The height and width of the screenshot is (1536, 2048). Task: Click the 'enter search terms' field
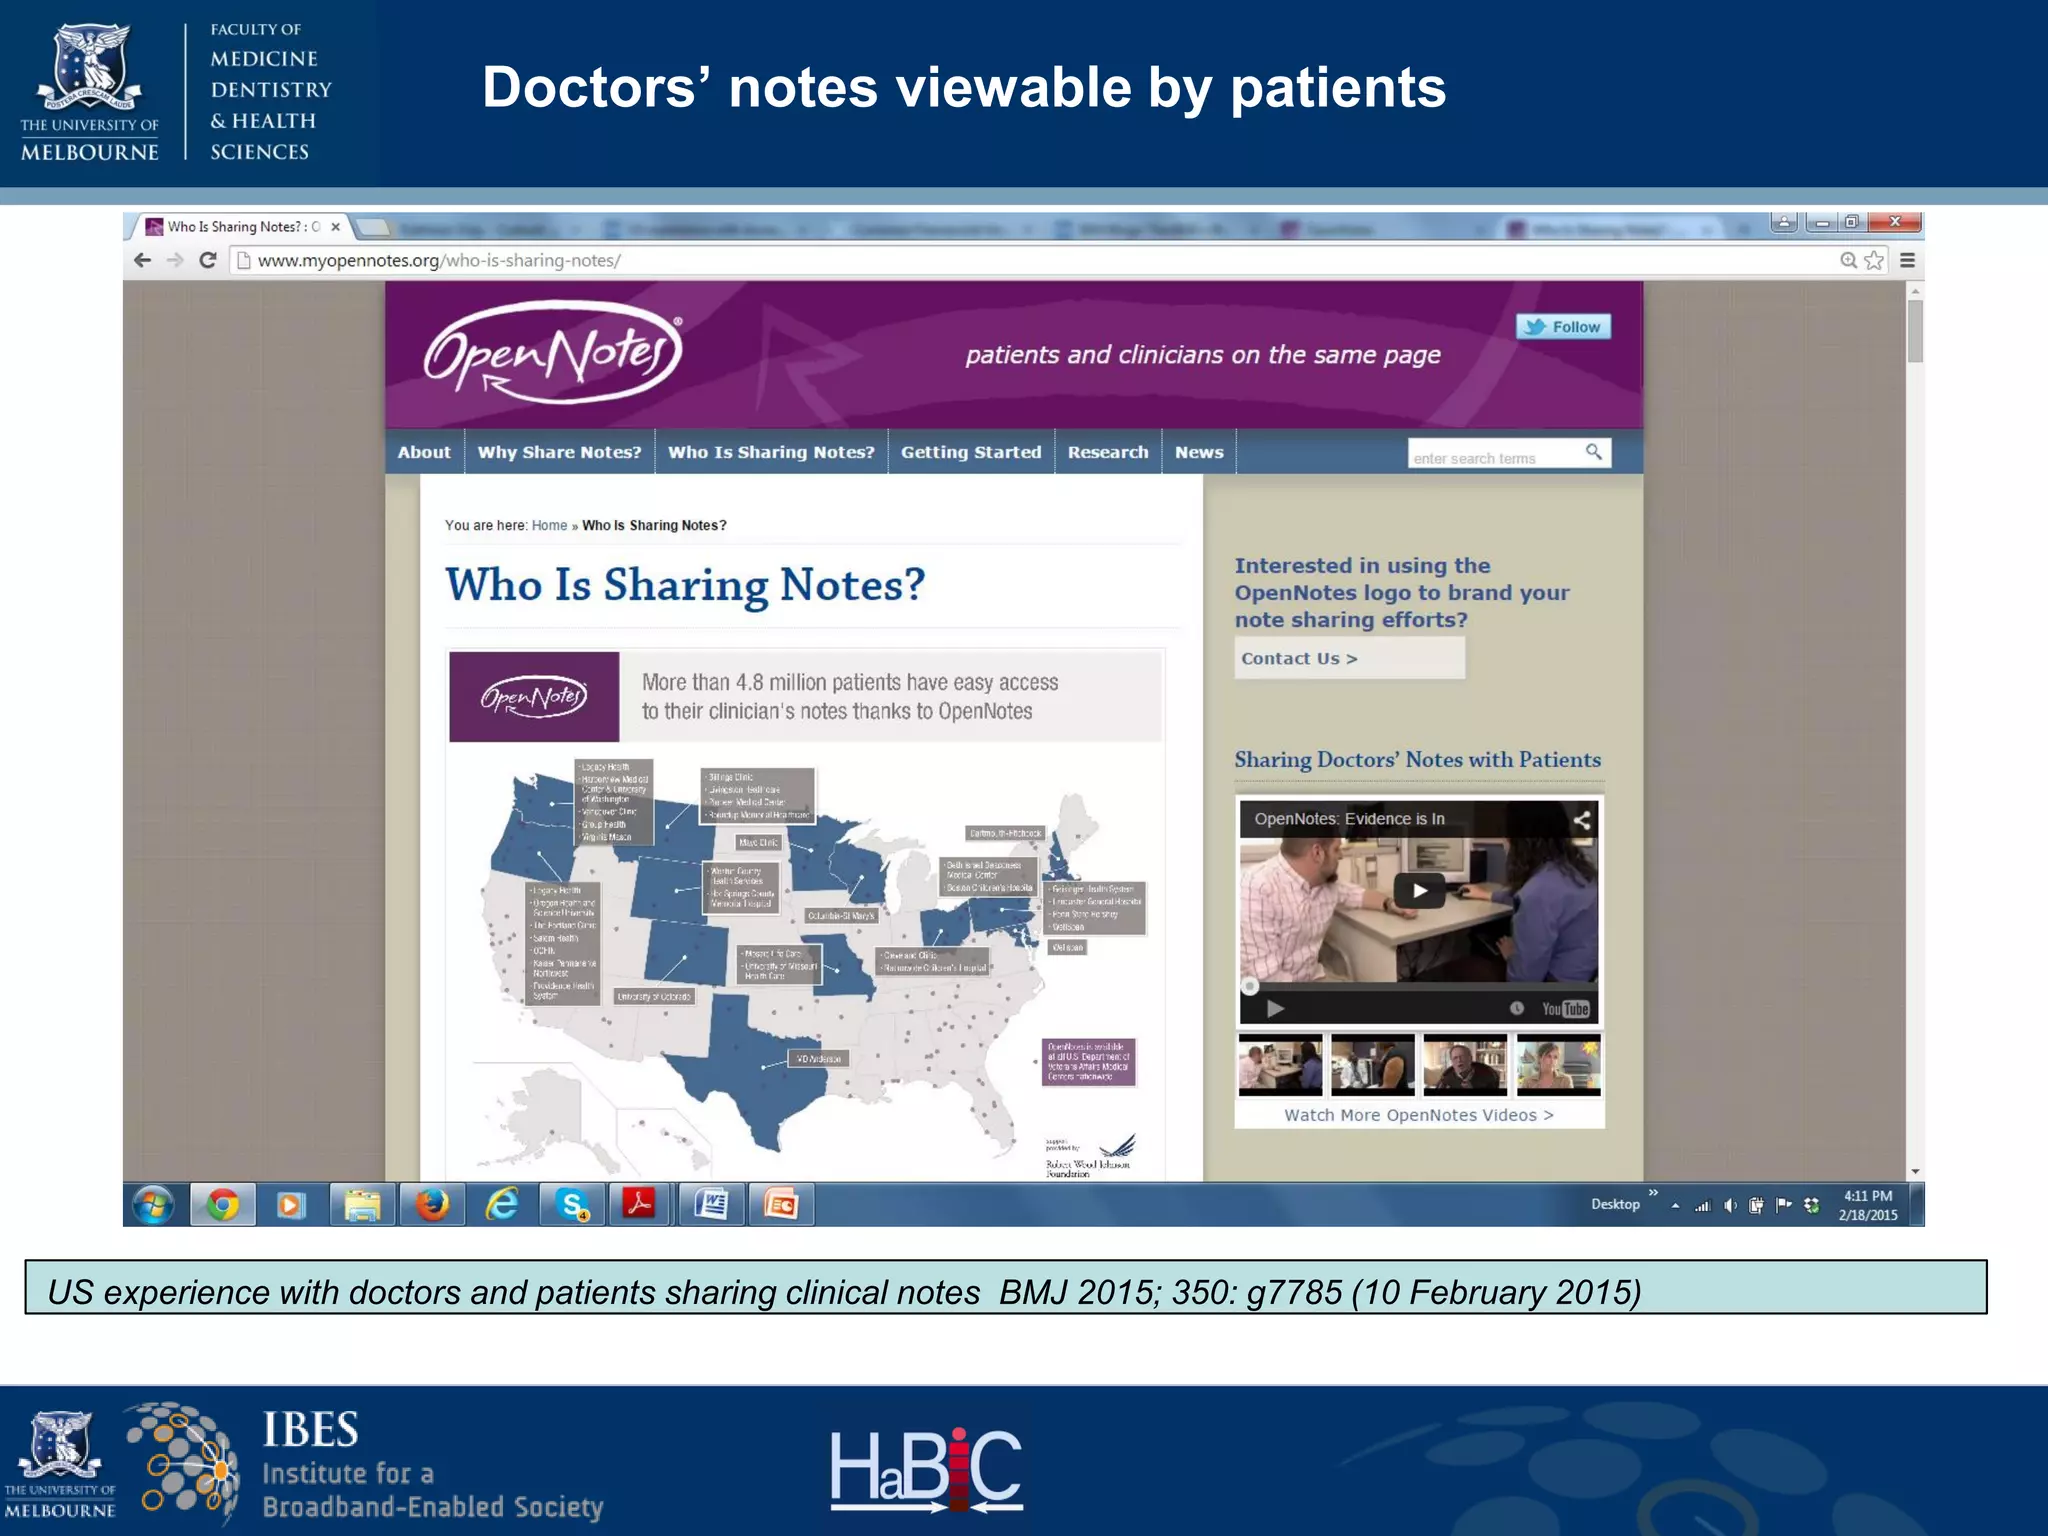pyautogui.click(x=1493, y=455)
